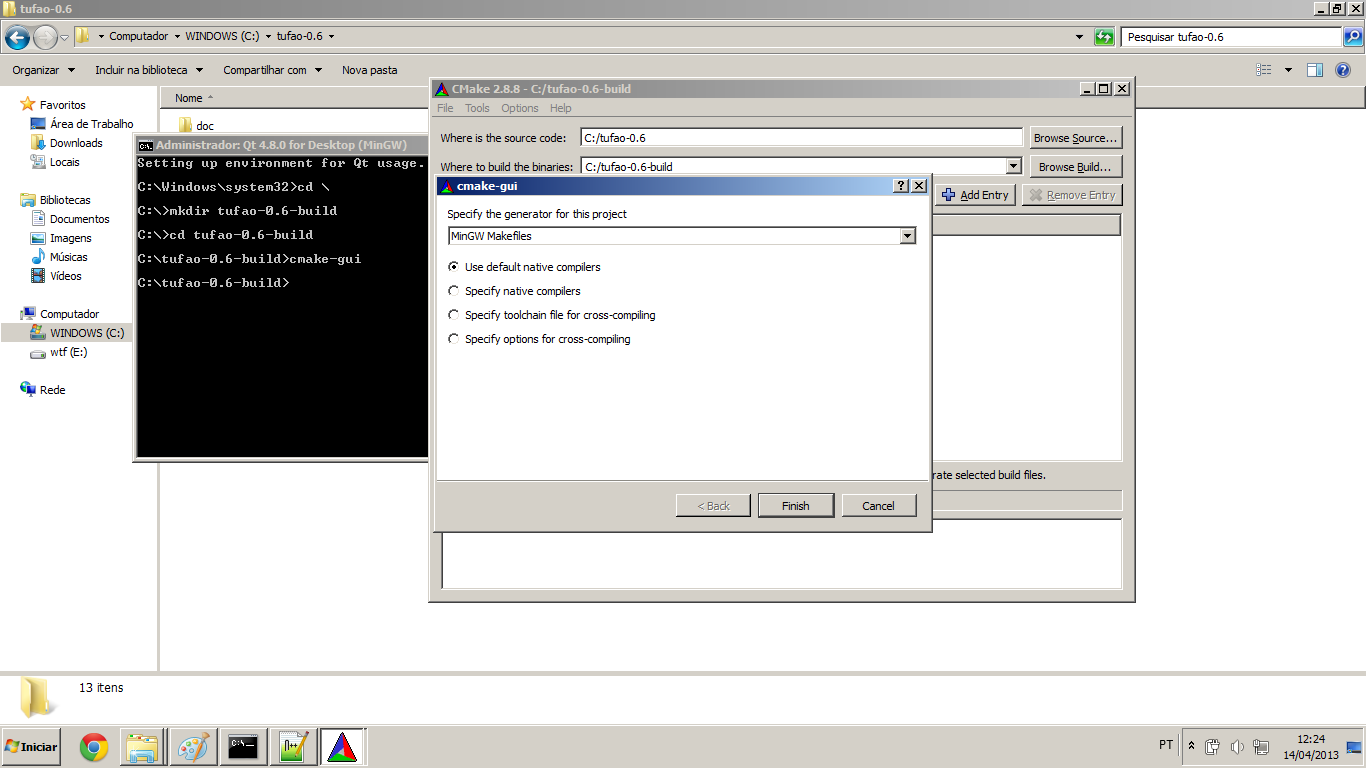Click the Browse Source button
The image size is (1366, 768).
coord(1076,138)
